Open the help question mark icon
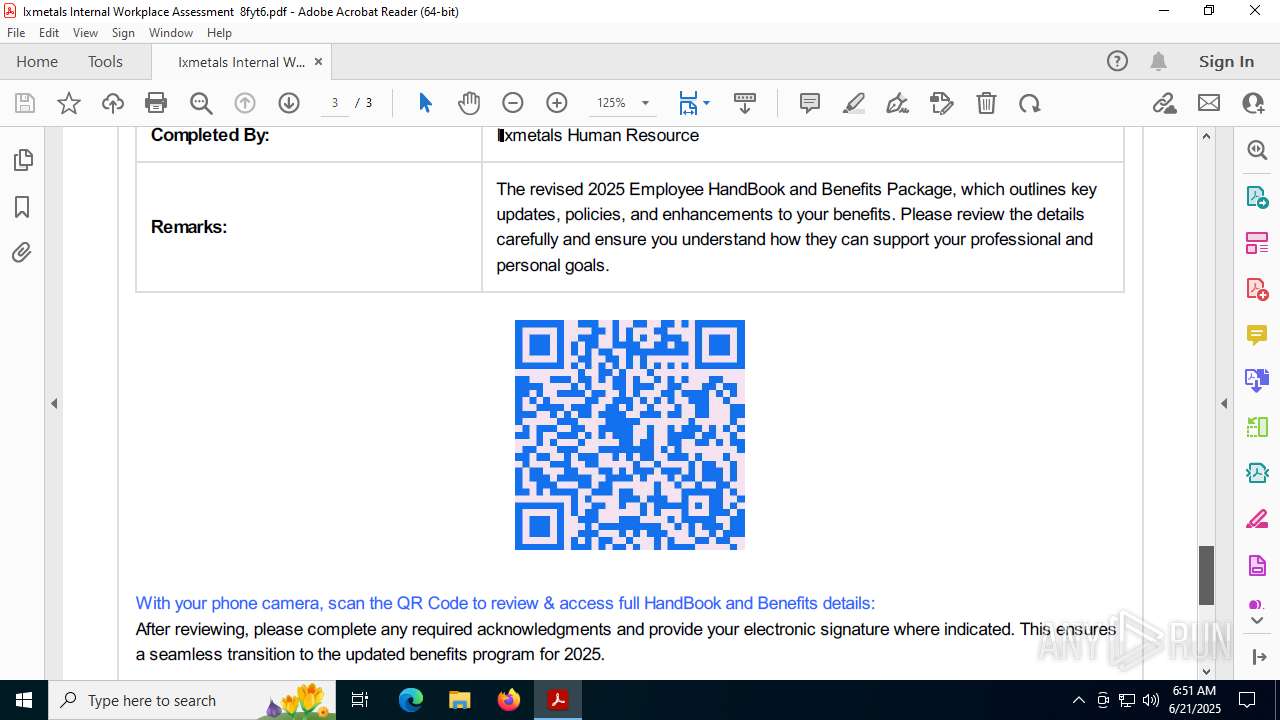Viewport: 1280px width, 720px height. point(1117,62)
